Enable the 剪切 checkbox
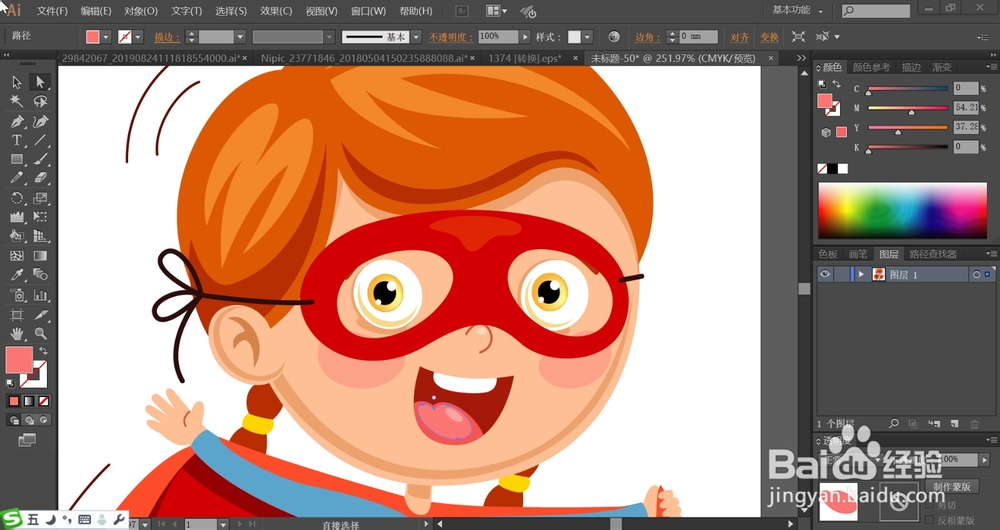 (x=930, y=505)
